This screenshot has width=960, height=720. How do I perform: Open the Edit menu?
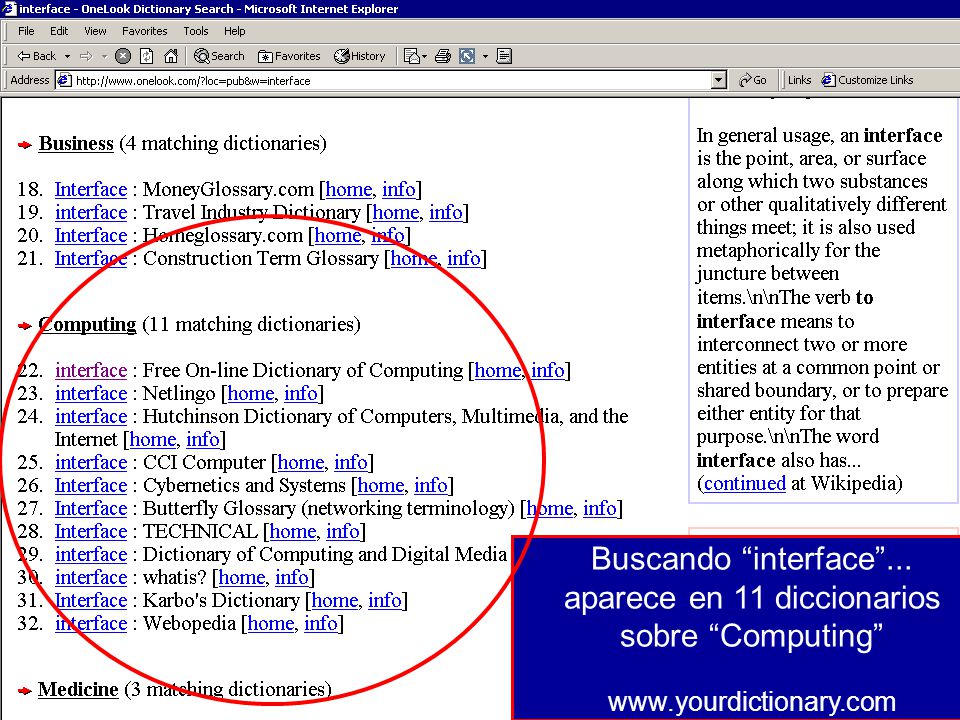click(59, 31)
